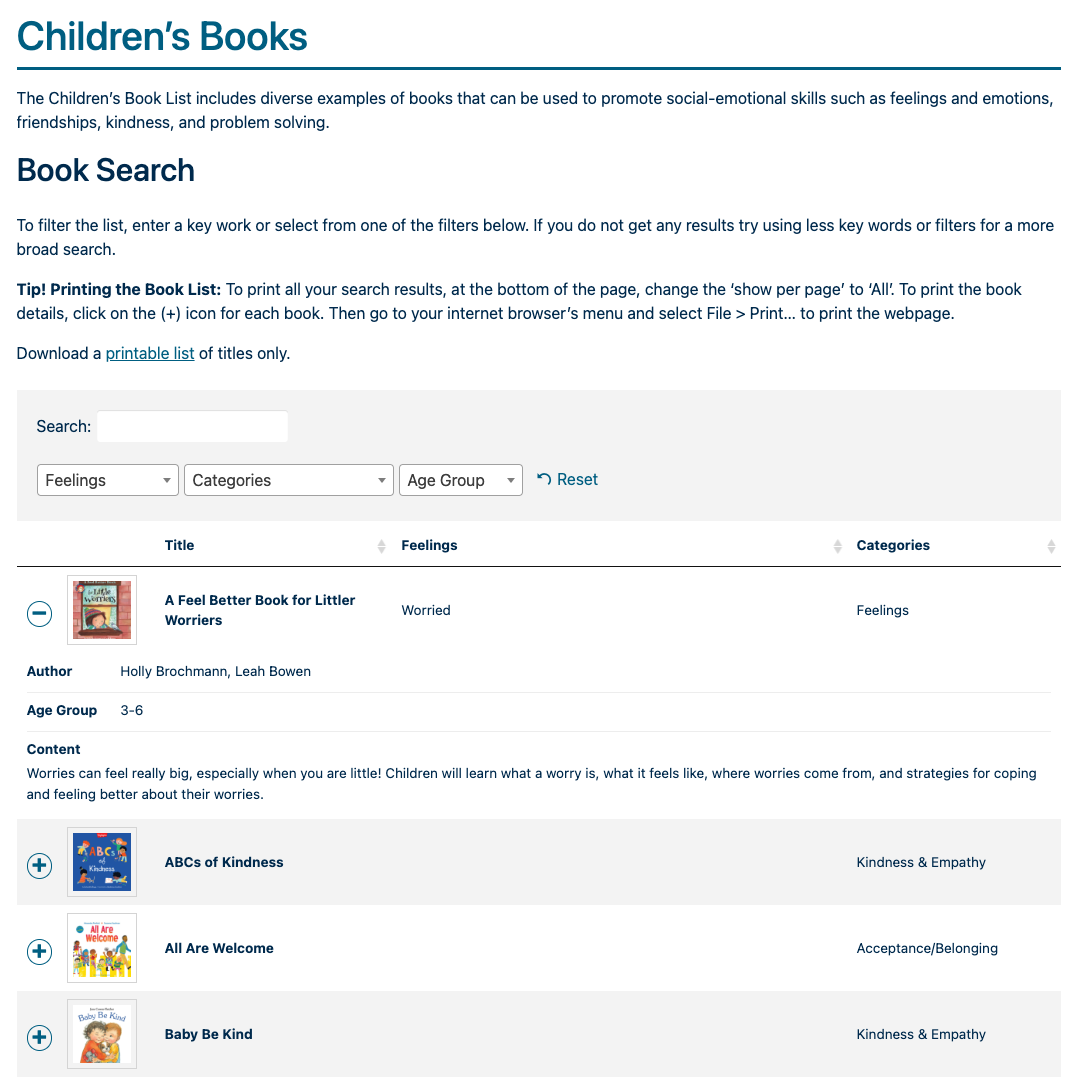Click the Reset link text
The height and width of the screenshot is (1081, 1082).
pos(577,479)
